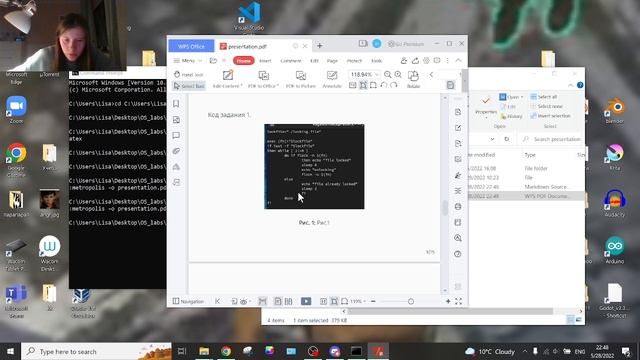Open the comments panel in left sidebar
The image size is (640, 360).
tap(176, 135)
